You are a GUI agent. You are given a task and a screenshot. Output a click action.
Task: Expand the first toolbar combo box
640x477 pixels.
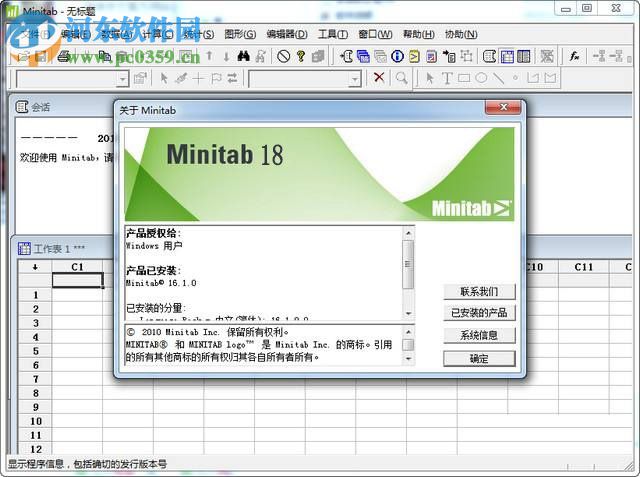coord(122,79)
